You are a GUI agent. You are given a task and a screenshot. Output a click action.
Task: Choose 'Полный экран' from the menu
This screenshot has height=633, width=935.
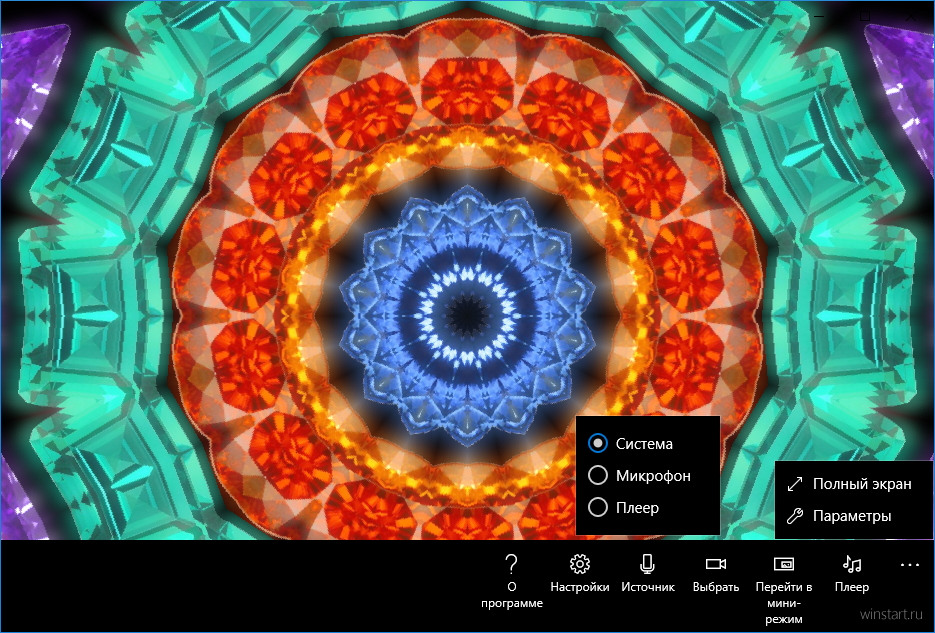[x=853, y=484]
